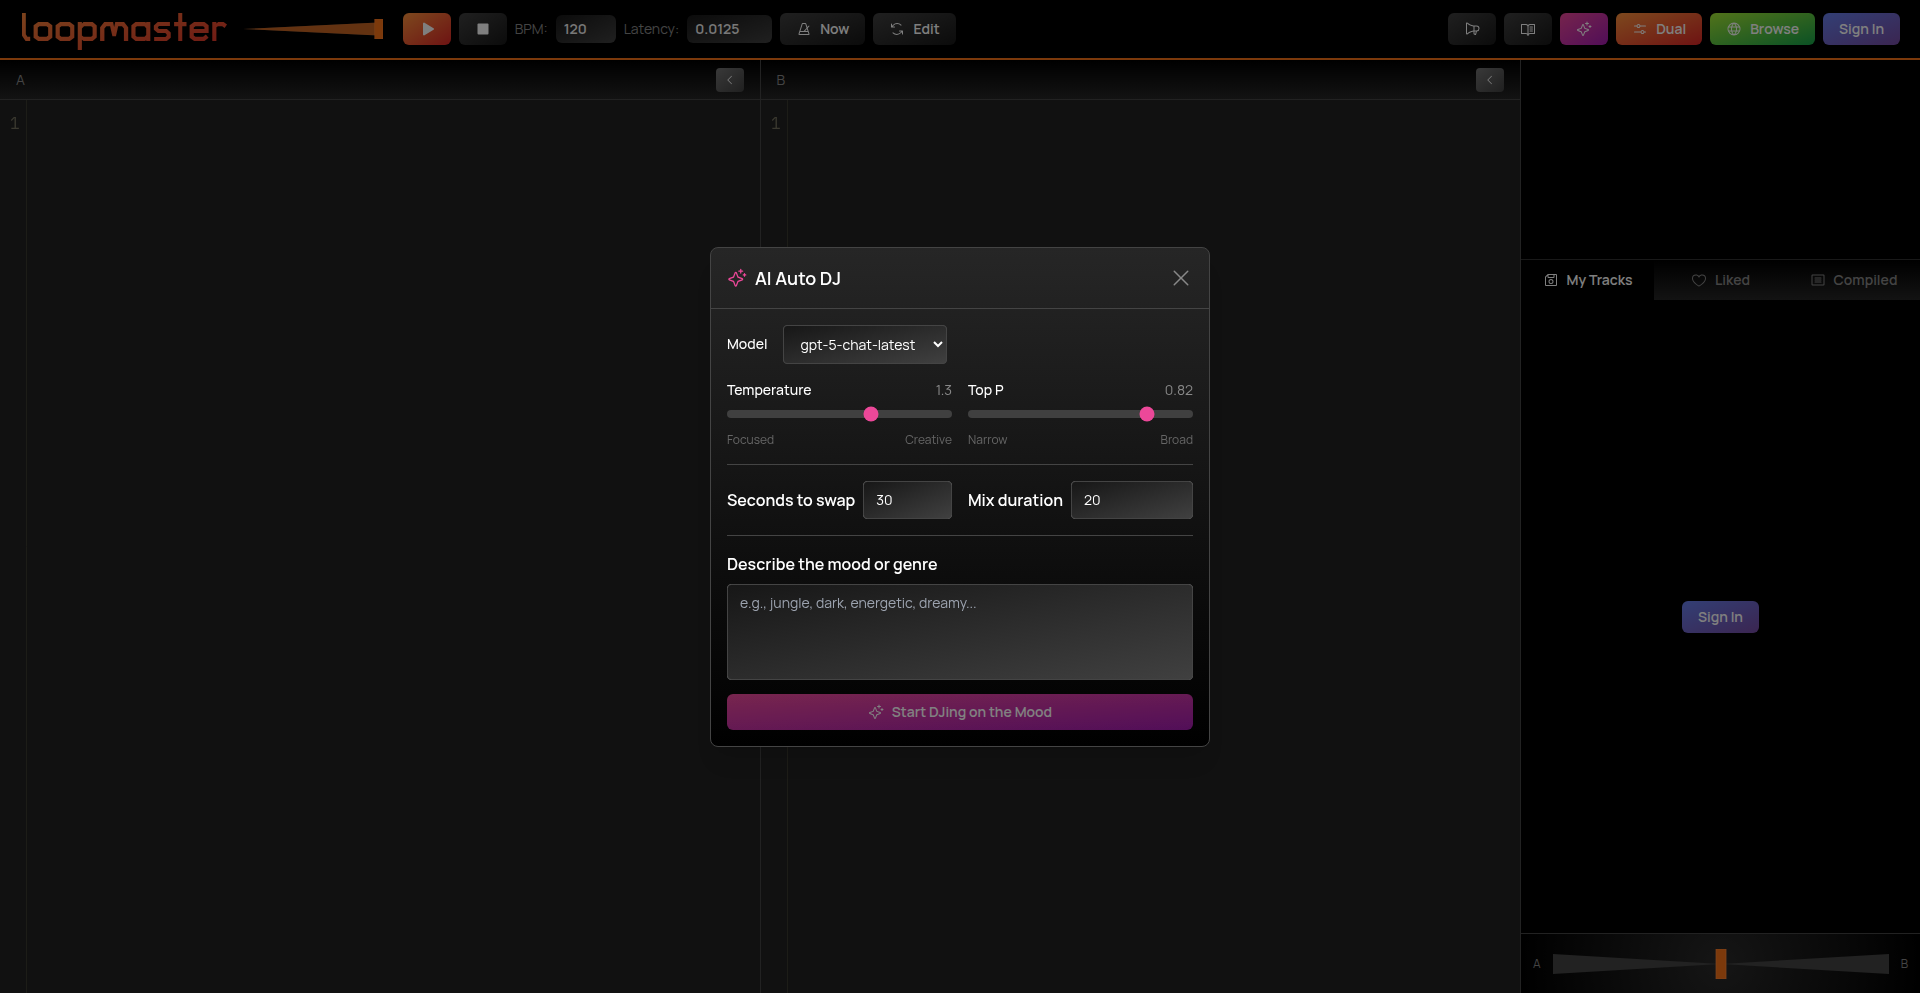Screen dimensions: 1920x993
Task: Toggle Dual deck mode
Action: coord(1658,29)
